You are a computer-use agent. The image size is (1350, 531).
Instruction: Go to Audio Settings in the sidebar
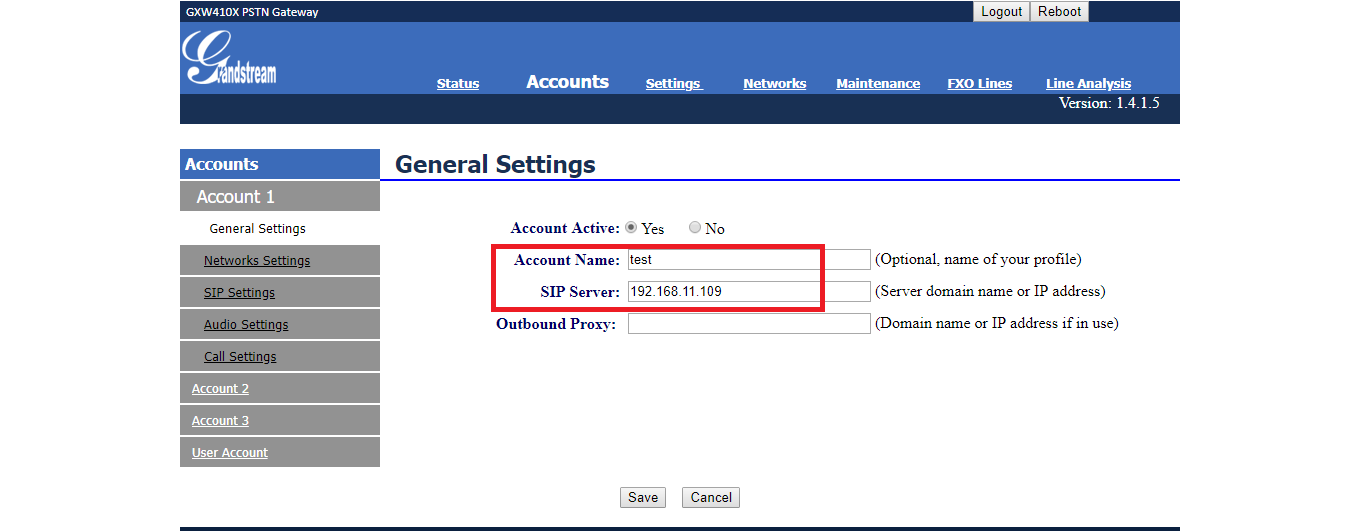coord(246,325)
